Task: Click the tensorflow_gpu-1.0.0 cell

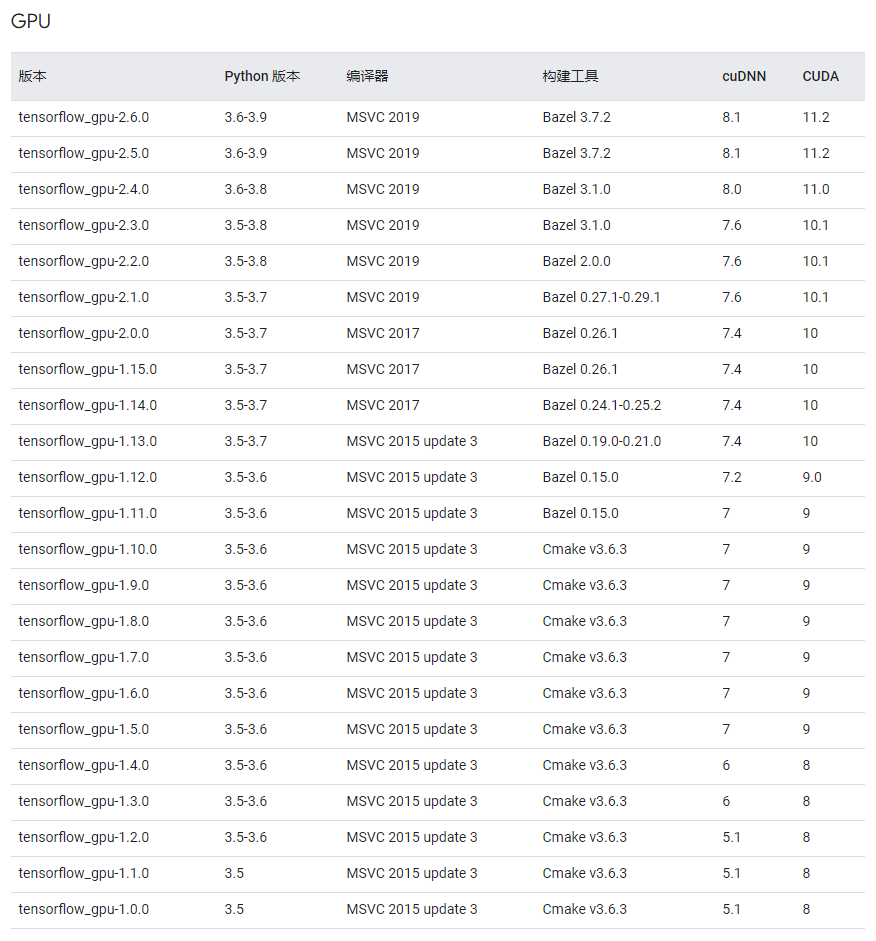Action: point(83,909)
